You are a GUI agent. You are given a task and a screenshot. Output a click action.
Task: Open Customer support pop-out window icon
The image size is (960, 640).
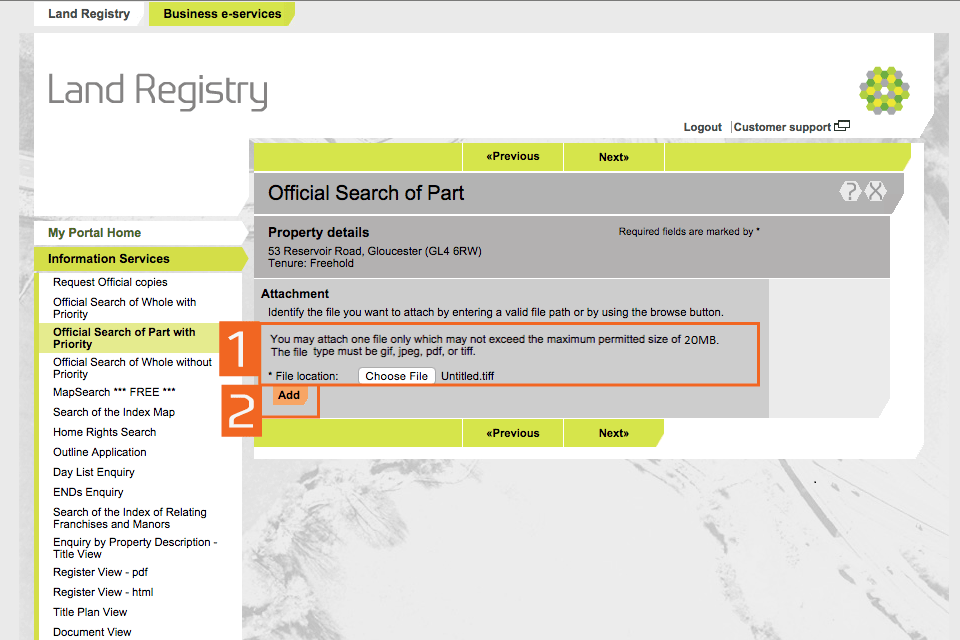842,126
